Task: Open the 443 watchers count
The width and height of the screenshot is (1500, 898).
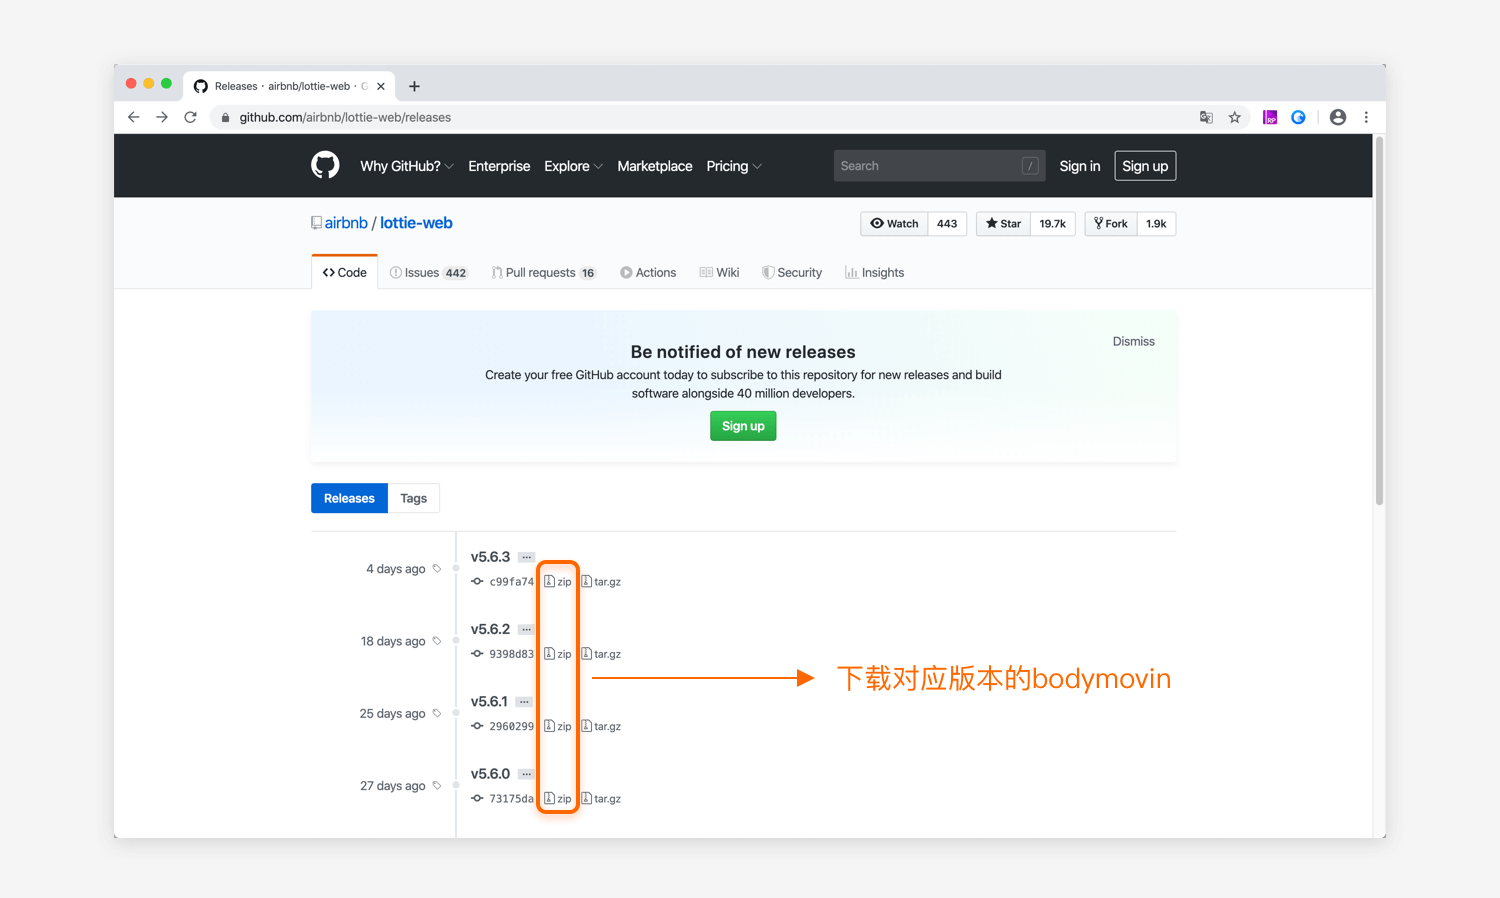Action: pyautogui.click(x=947, y=224)
